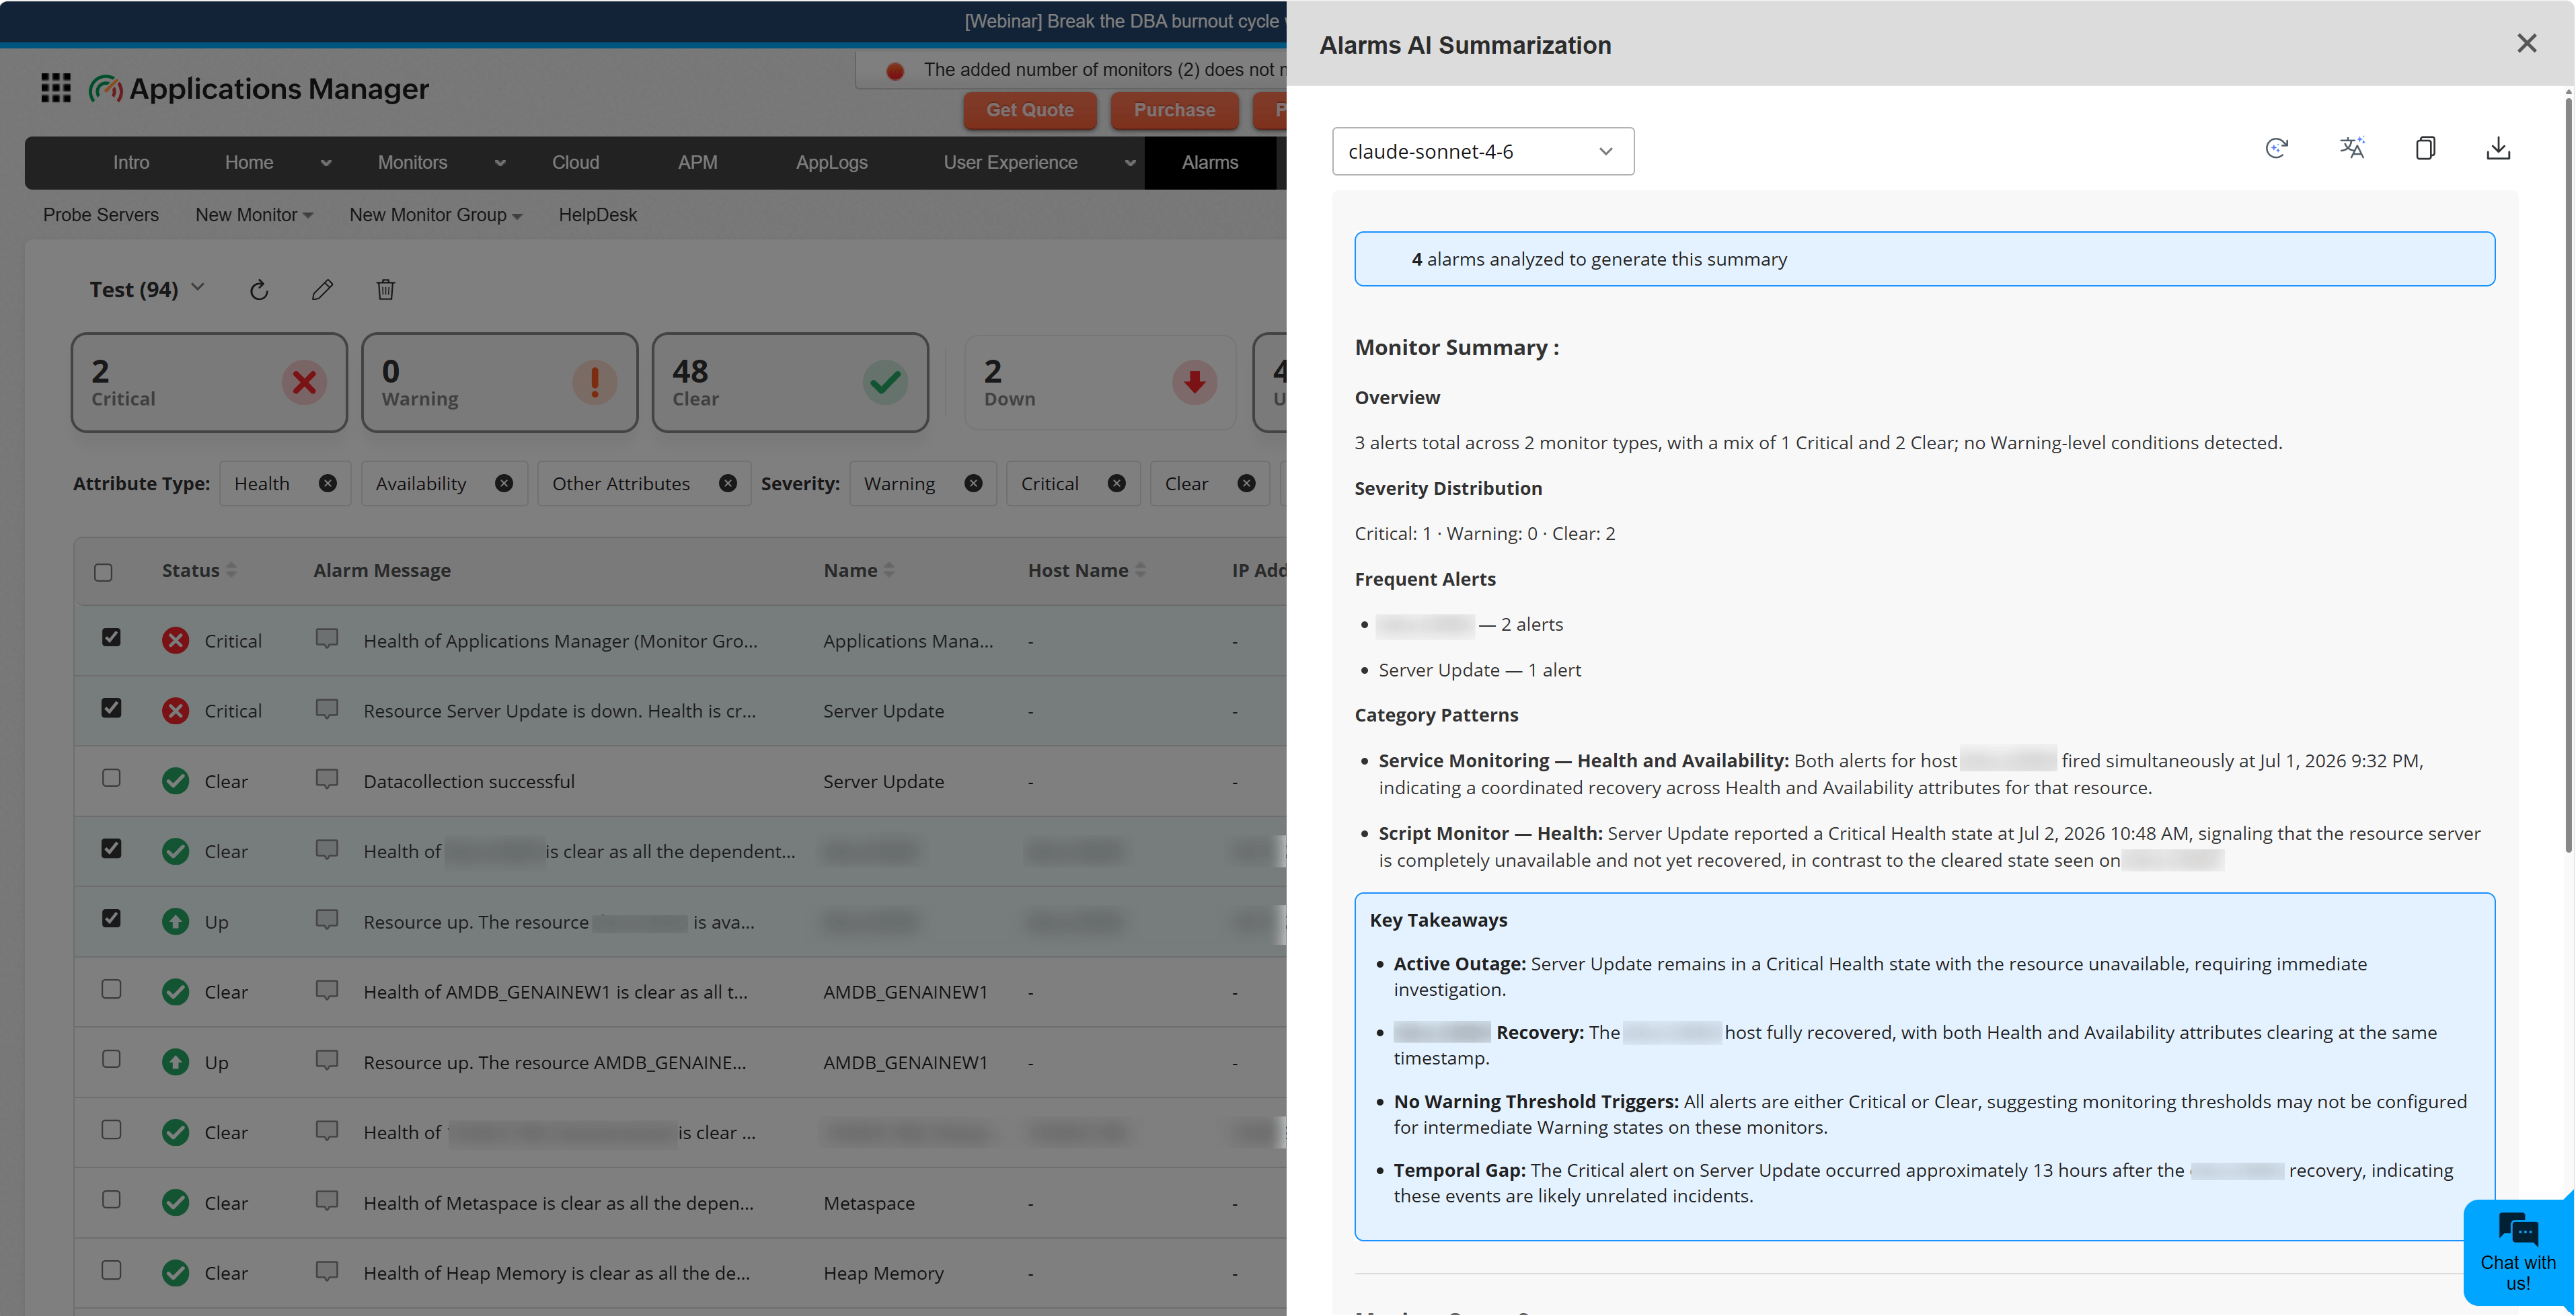Remove the Availability attribute filter
Viewport: 2576px width, 1316px height.
coord(504,484)
